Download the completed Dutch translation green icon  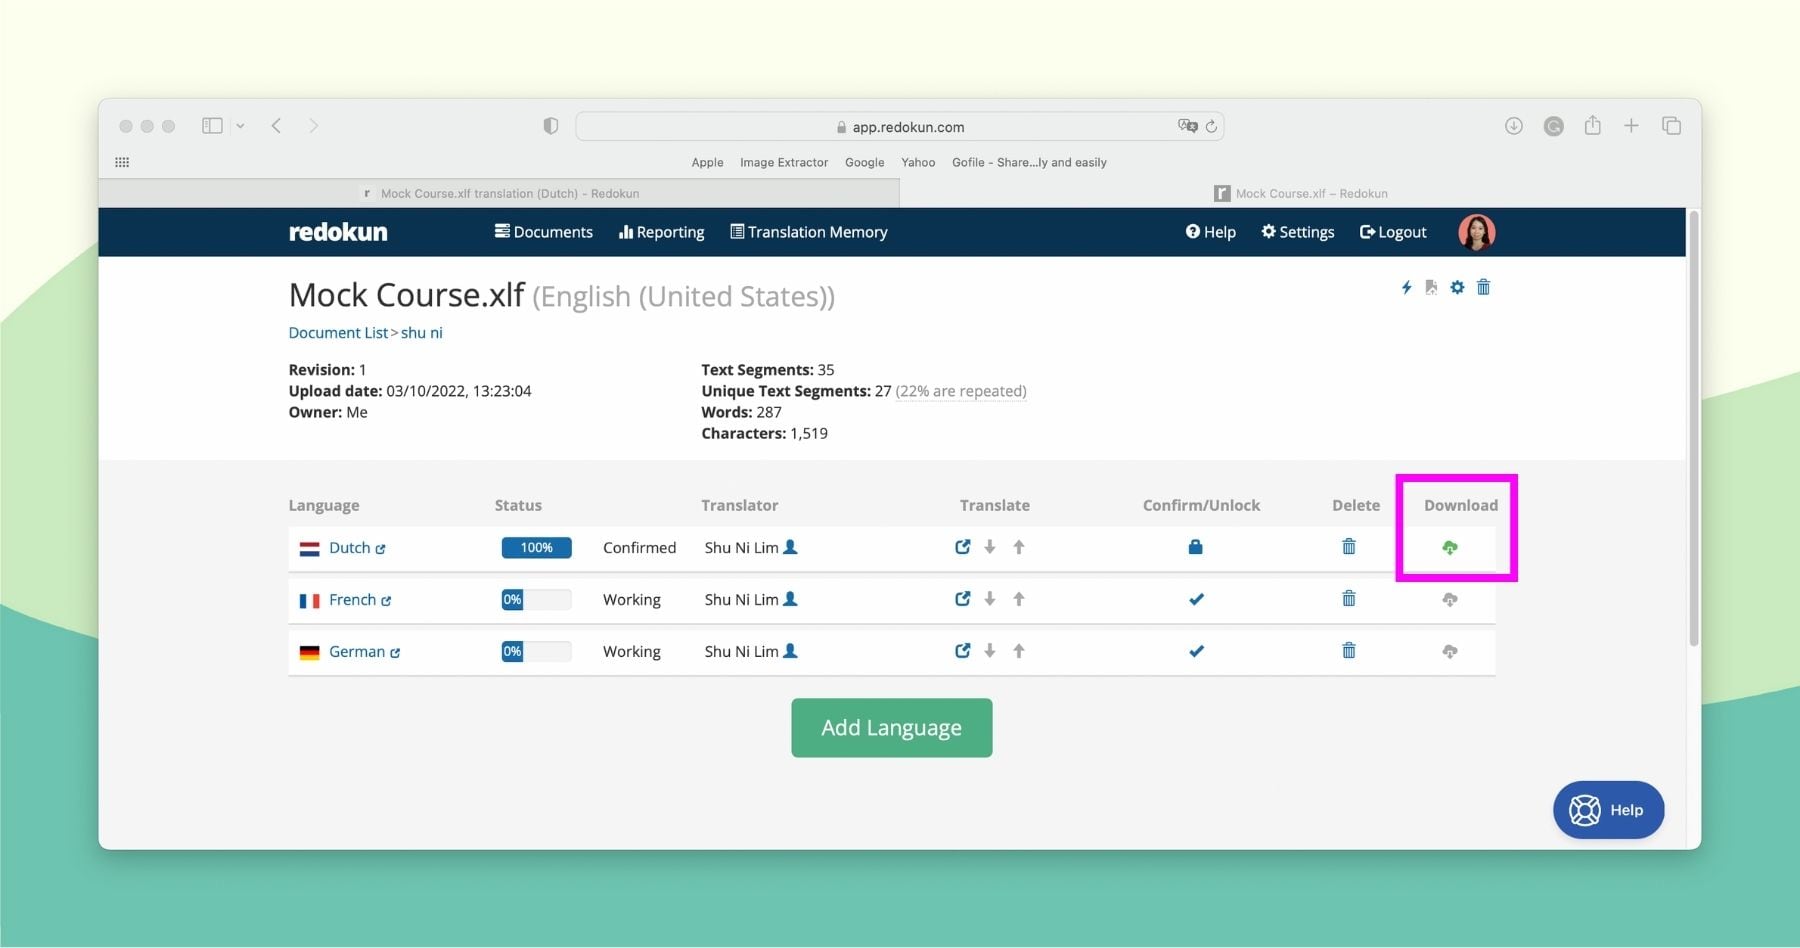[1450, 547]
